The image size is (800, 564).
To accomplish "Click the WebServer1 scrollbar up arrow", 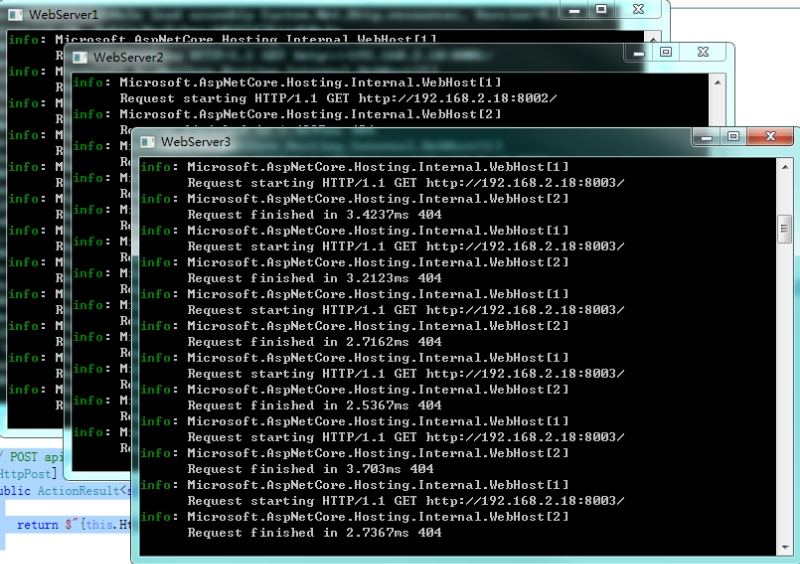I will pos(653,38).
